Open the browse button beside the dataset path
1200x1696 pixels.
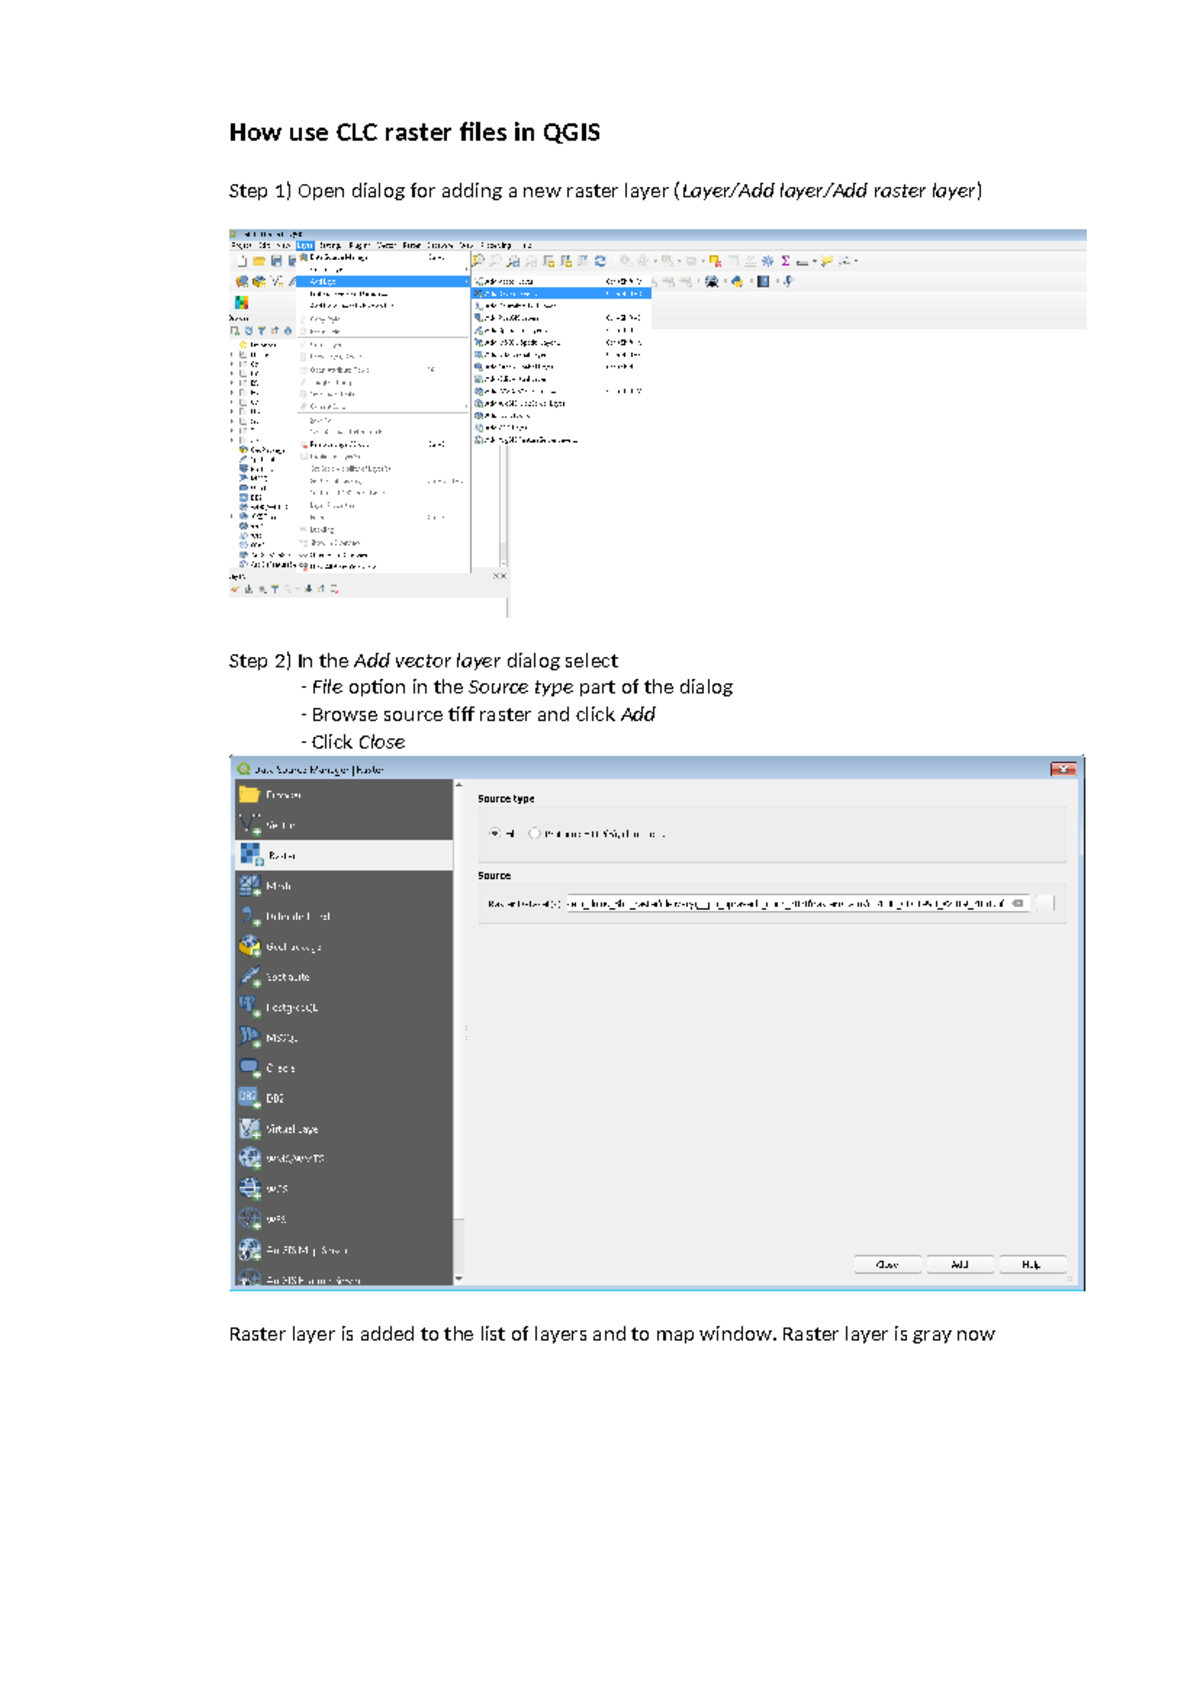[1044, 903]
